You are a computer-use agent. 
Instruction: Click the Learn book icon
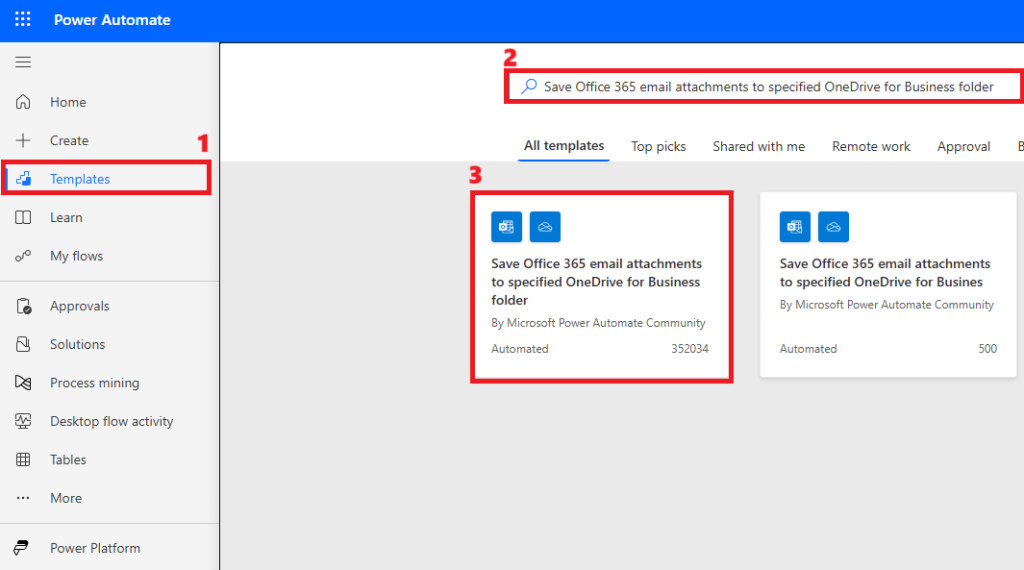23,218
